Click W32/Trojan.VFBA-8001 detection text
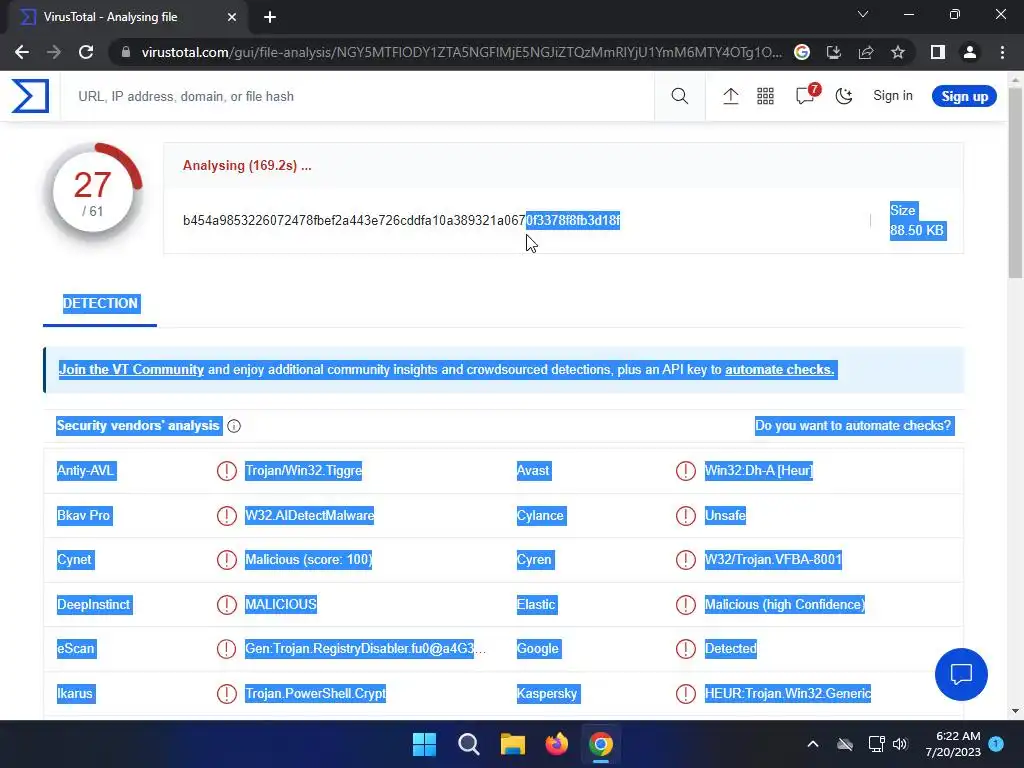Viewport: 1024px width, 768px height. pos(773,560)
